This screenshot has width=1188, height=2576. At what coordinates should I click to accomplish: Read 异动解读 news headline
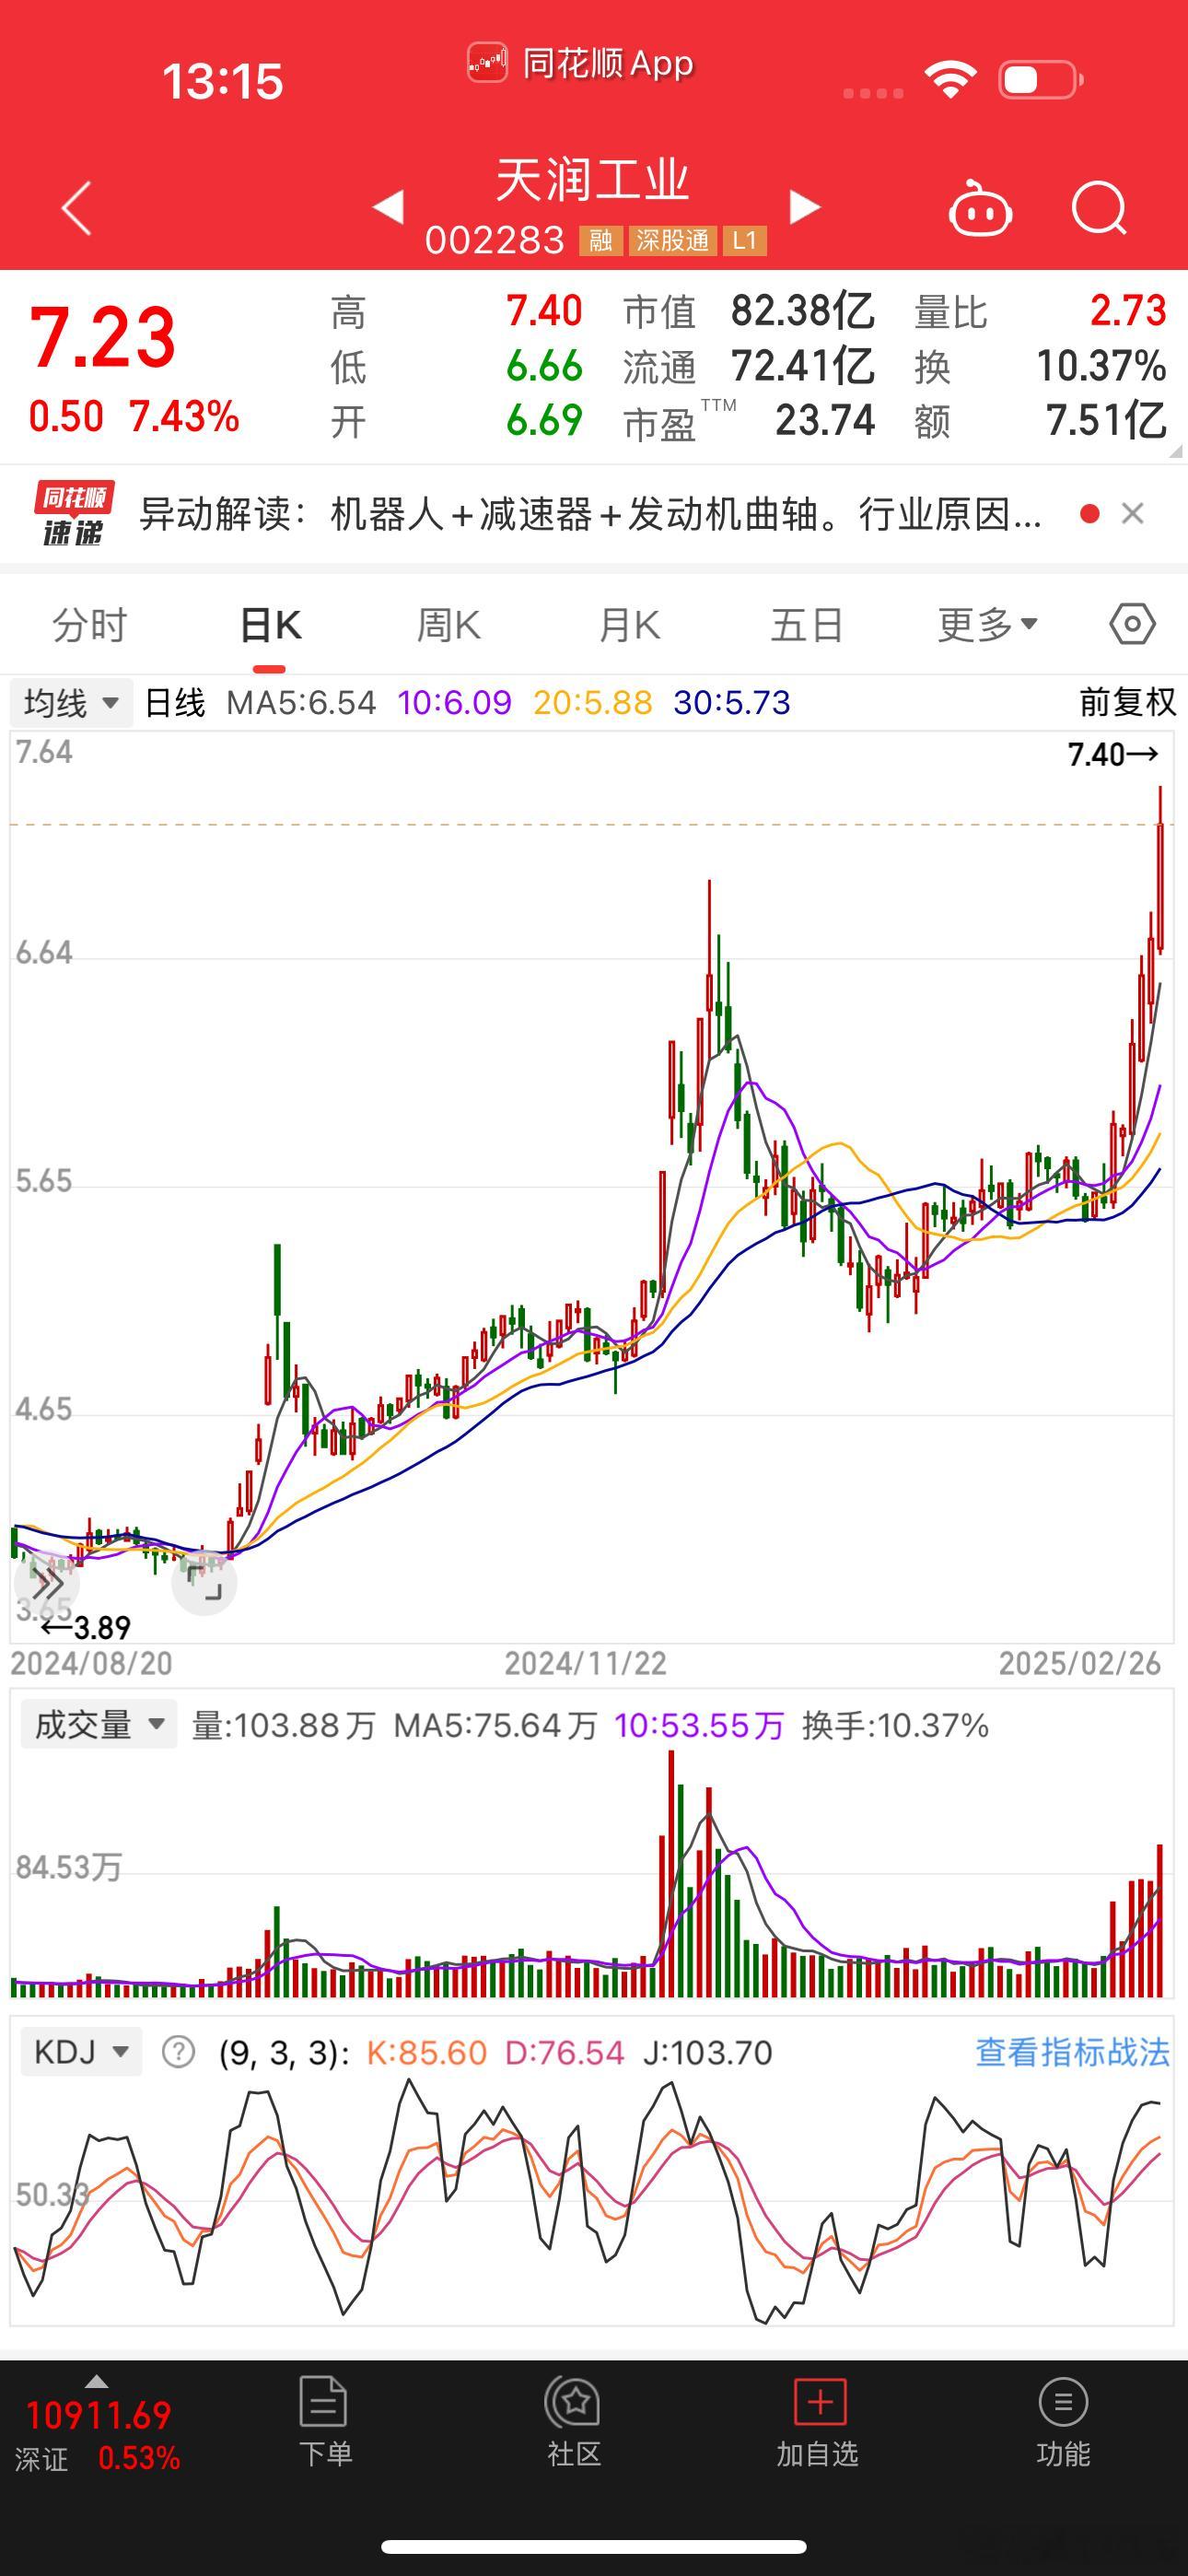click(x=590, y=514)
